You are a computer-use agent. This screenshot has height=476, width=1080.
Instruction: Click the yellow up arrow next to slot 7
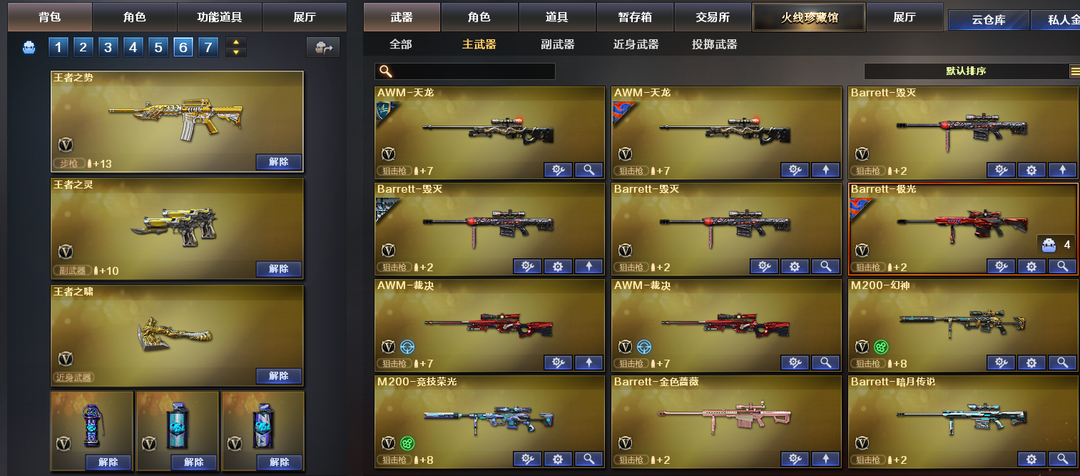[236, 43]
